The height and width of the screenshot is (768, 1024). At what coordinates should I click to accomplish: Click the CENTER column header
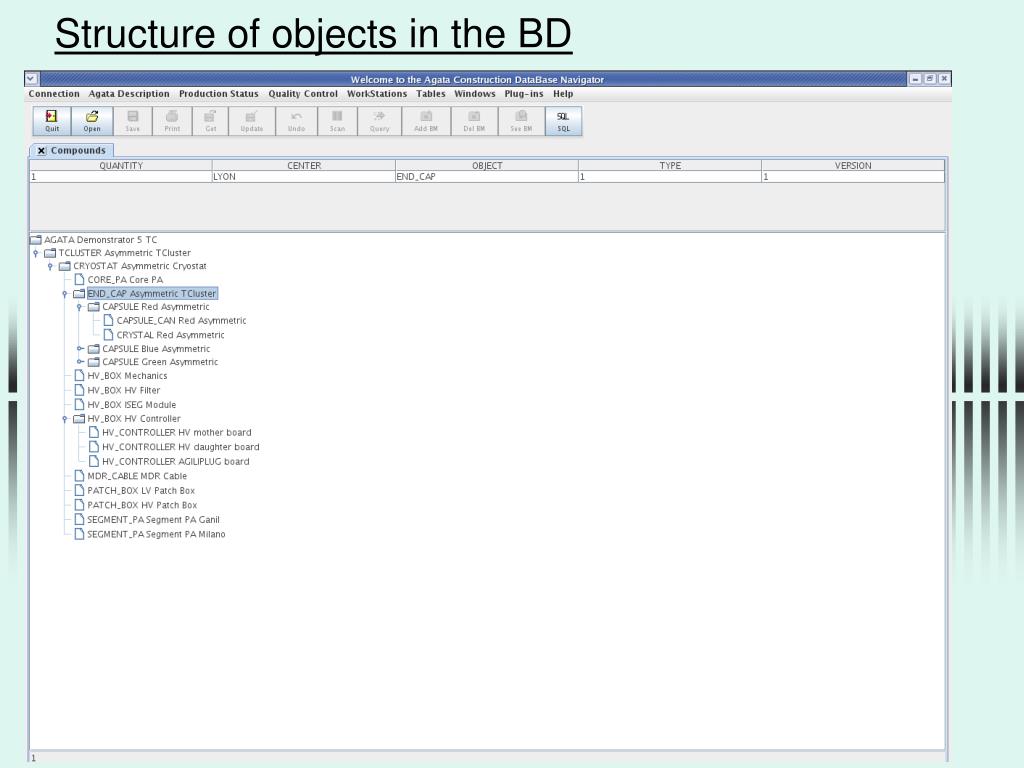(x=304, y=165)
